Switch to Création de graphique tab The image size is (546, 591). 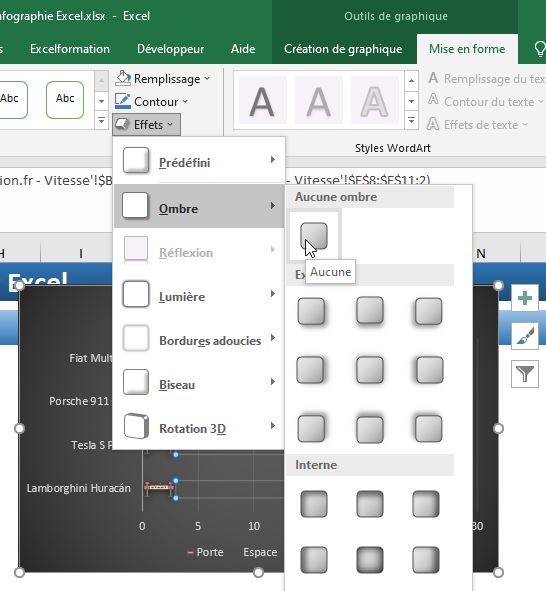click(x=343, y=49)
